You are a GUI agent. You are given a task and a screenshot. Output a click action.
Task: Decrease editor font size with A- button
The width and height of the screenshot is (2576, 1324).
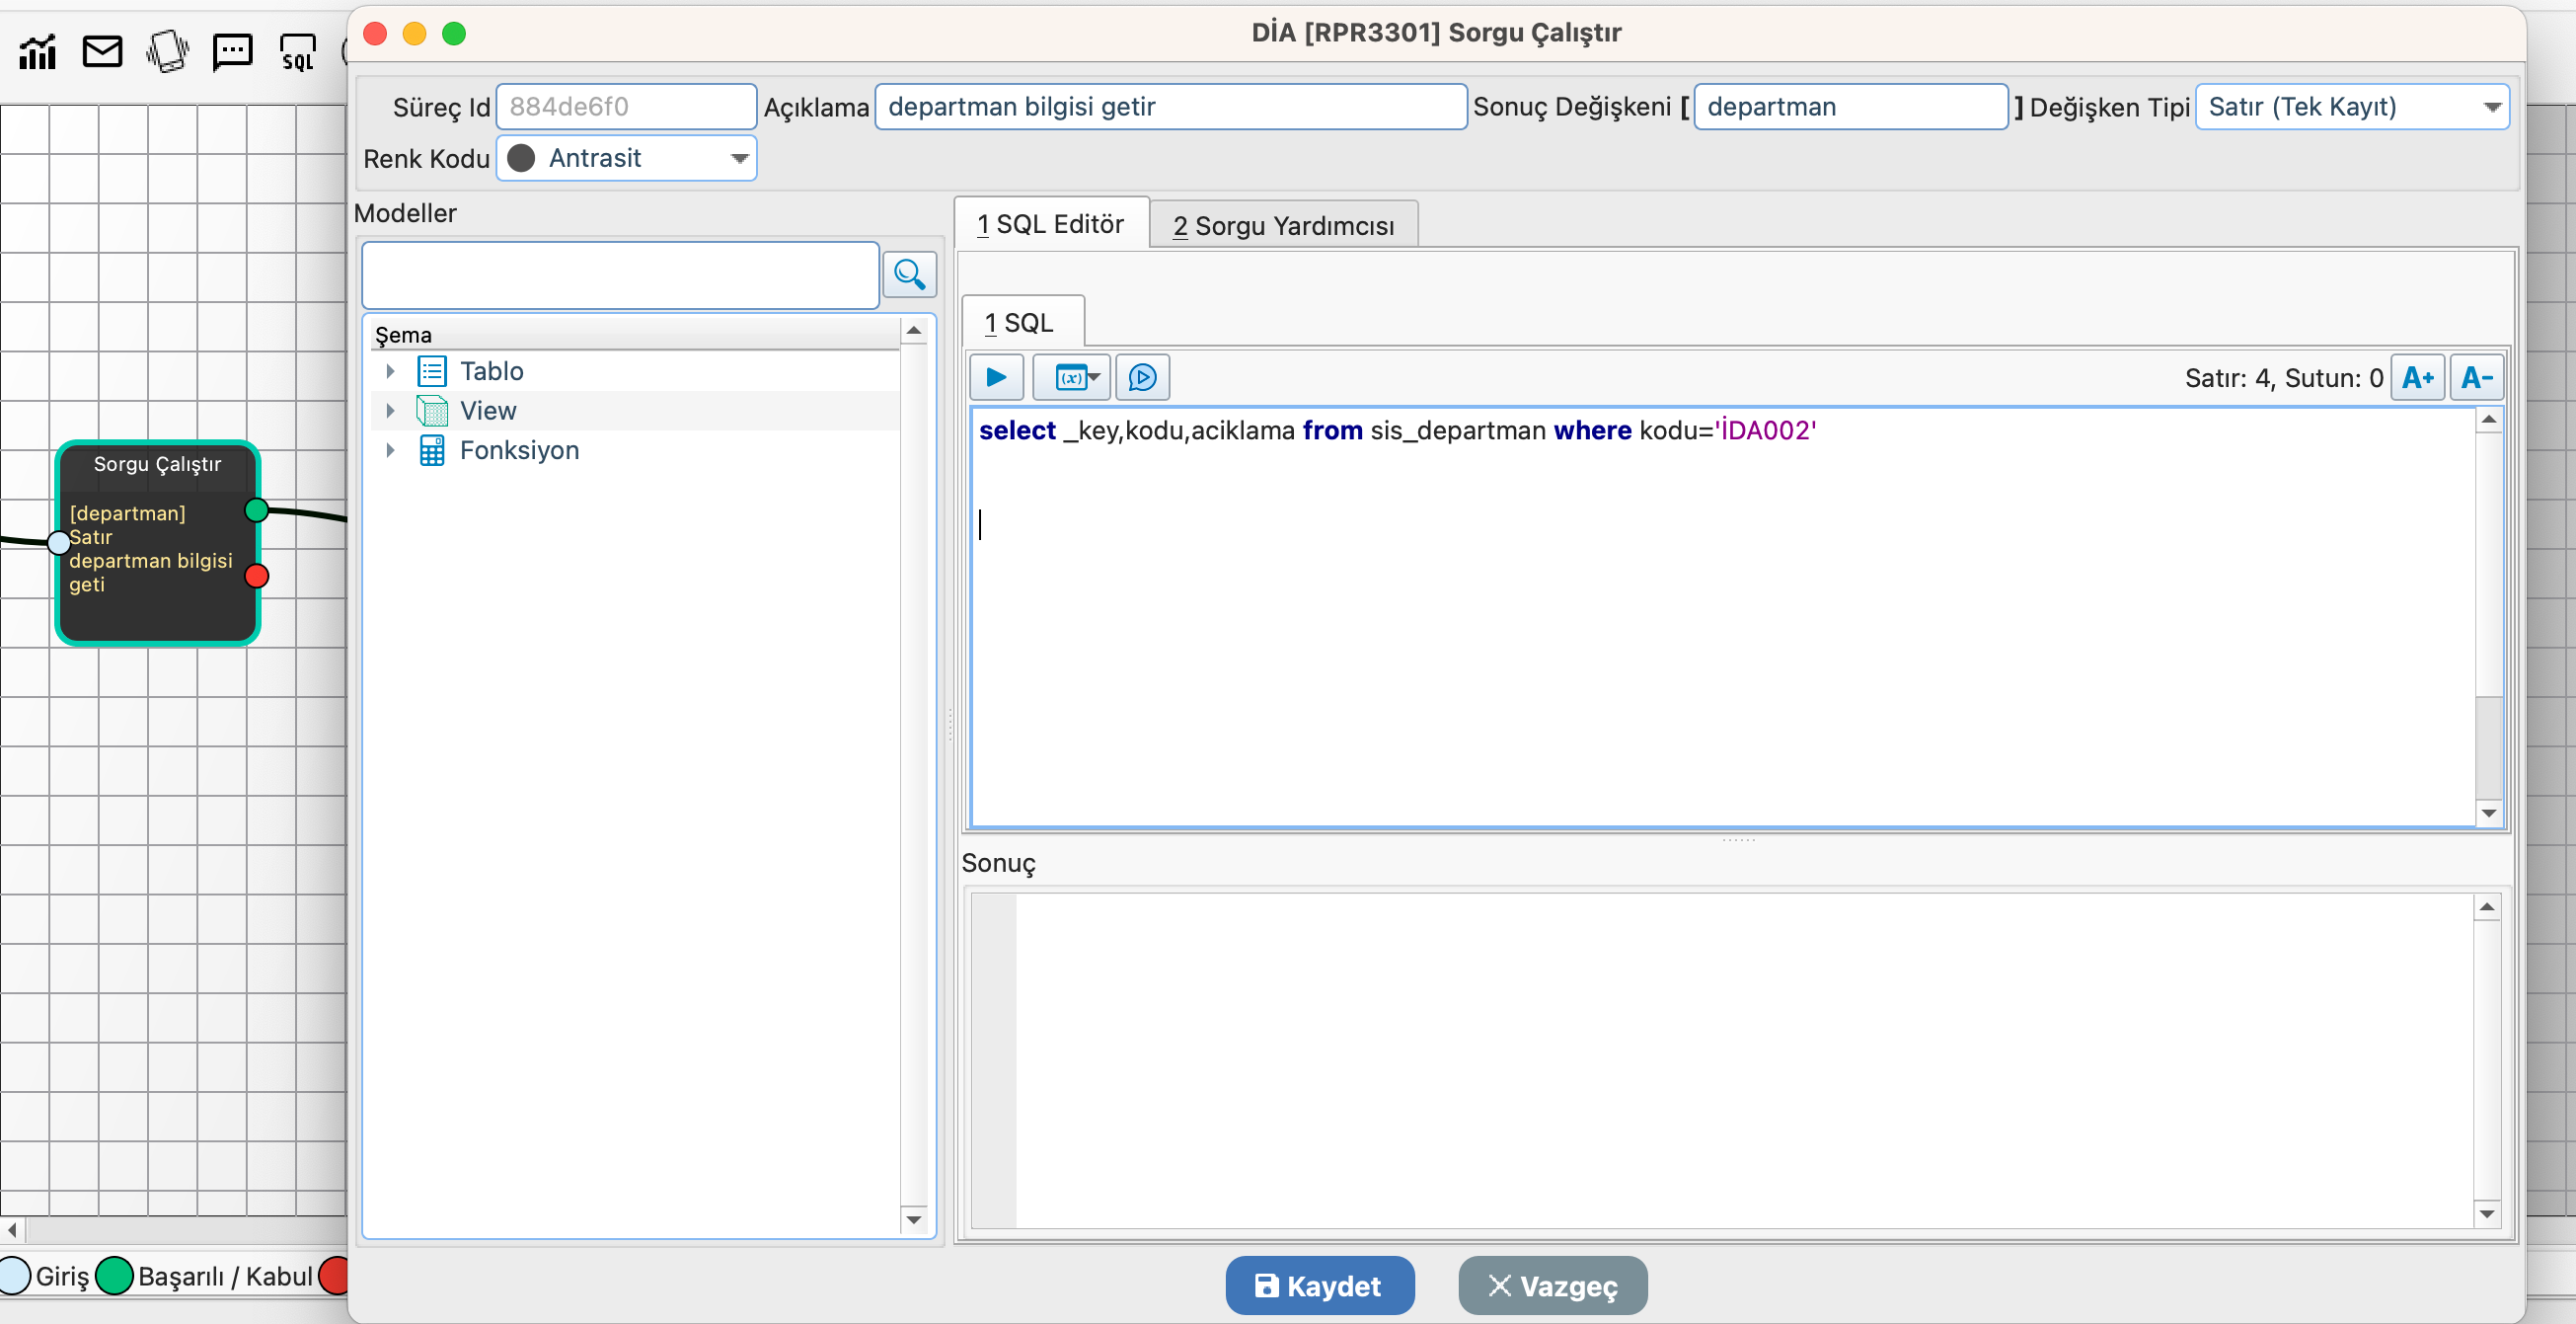click(x=2476, y=377)
